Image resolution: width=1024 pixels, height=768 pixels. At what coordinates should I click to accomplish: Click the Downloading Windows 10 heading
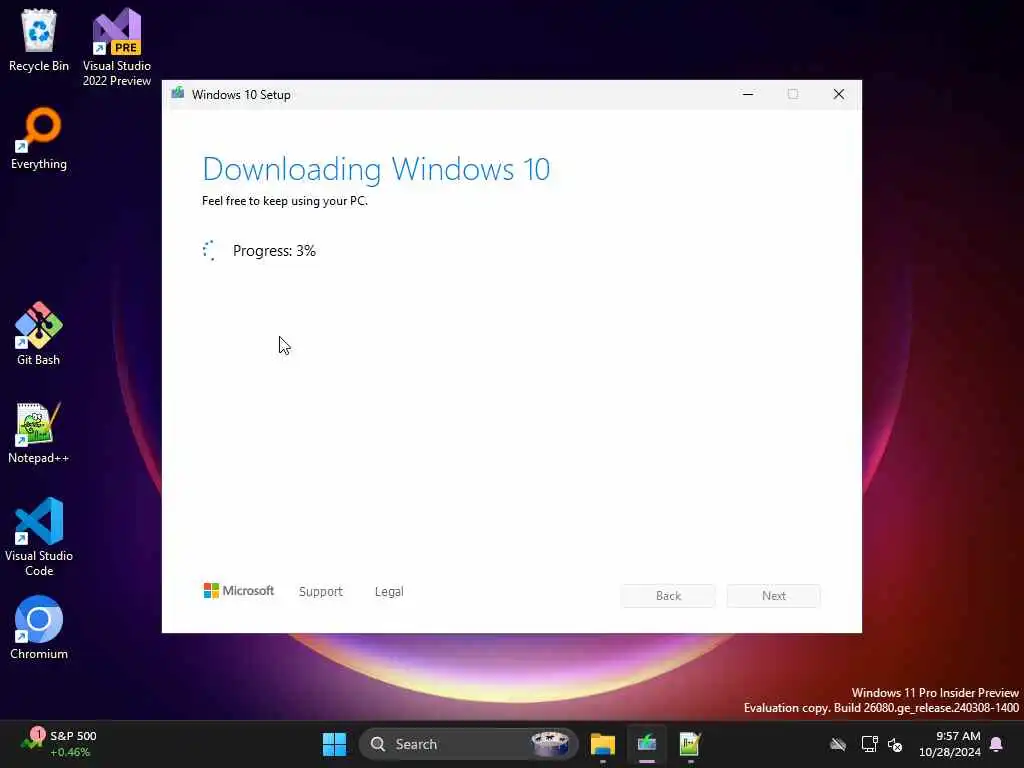point(376,169)
